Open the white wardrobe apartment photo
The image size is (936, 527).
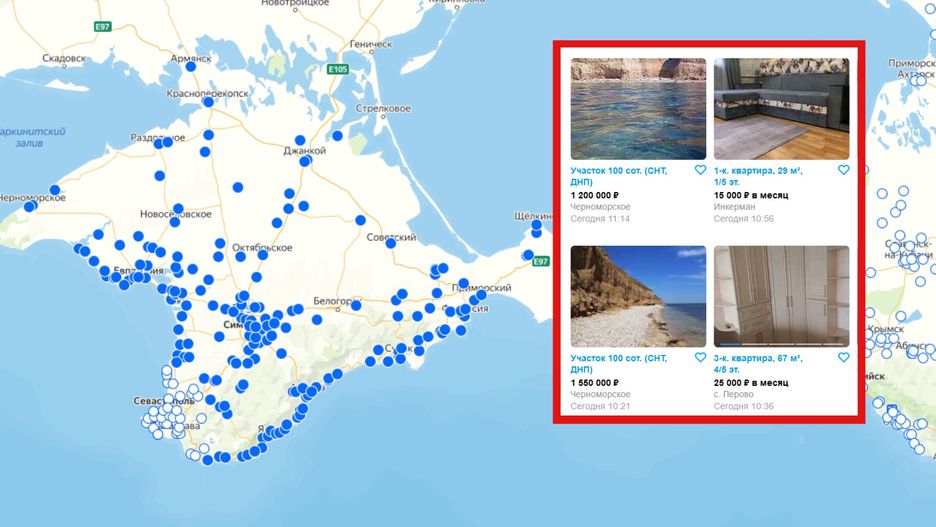click(x=781, y=296)
